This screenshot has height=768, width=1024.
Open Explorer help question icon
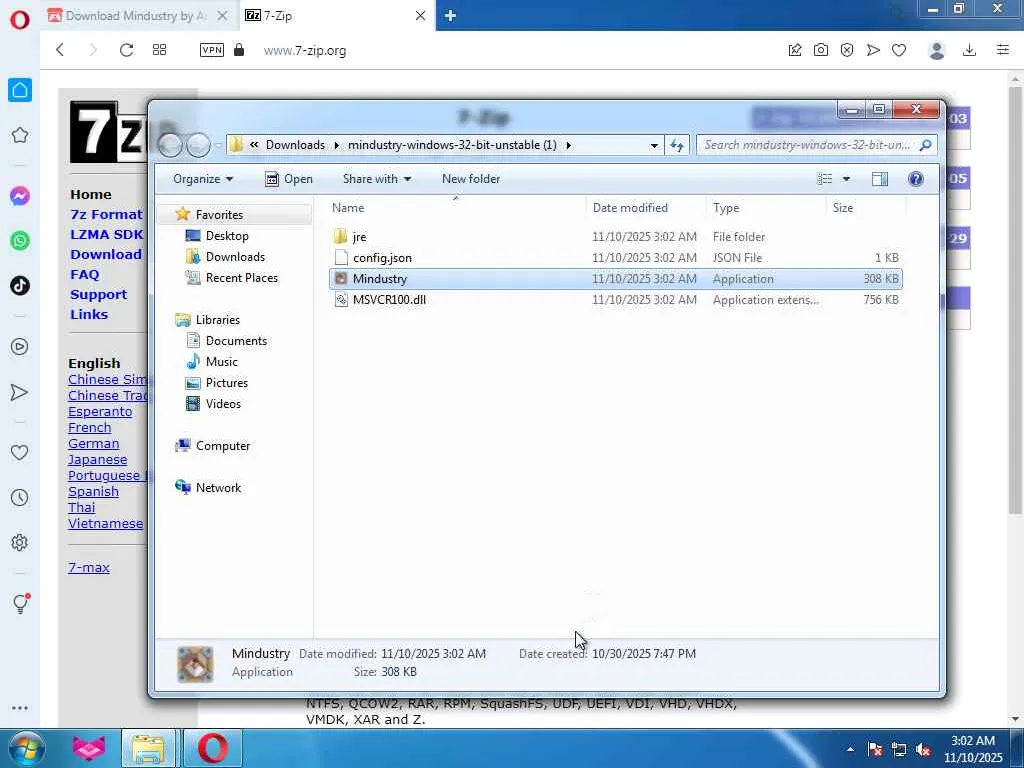tap(916, 179)
